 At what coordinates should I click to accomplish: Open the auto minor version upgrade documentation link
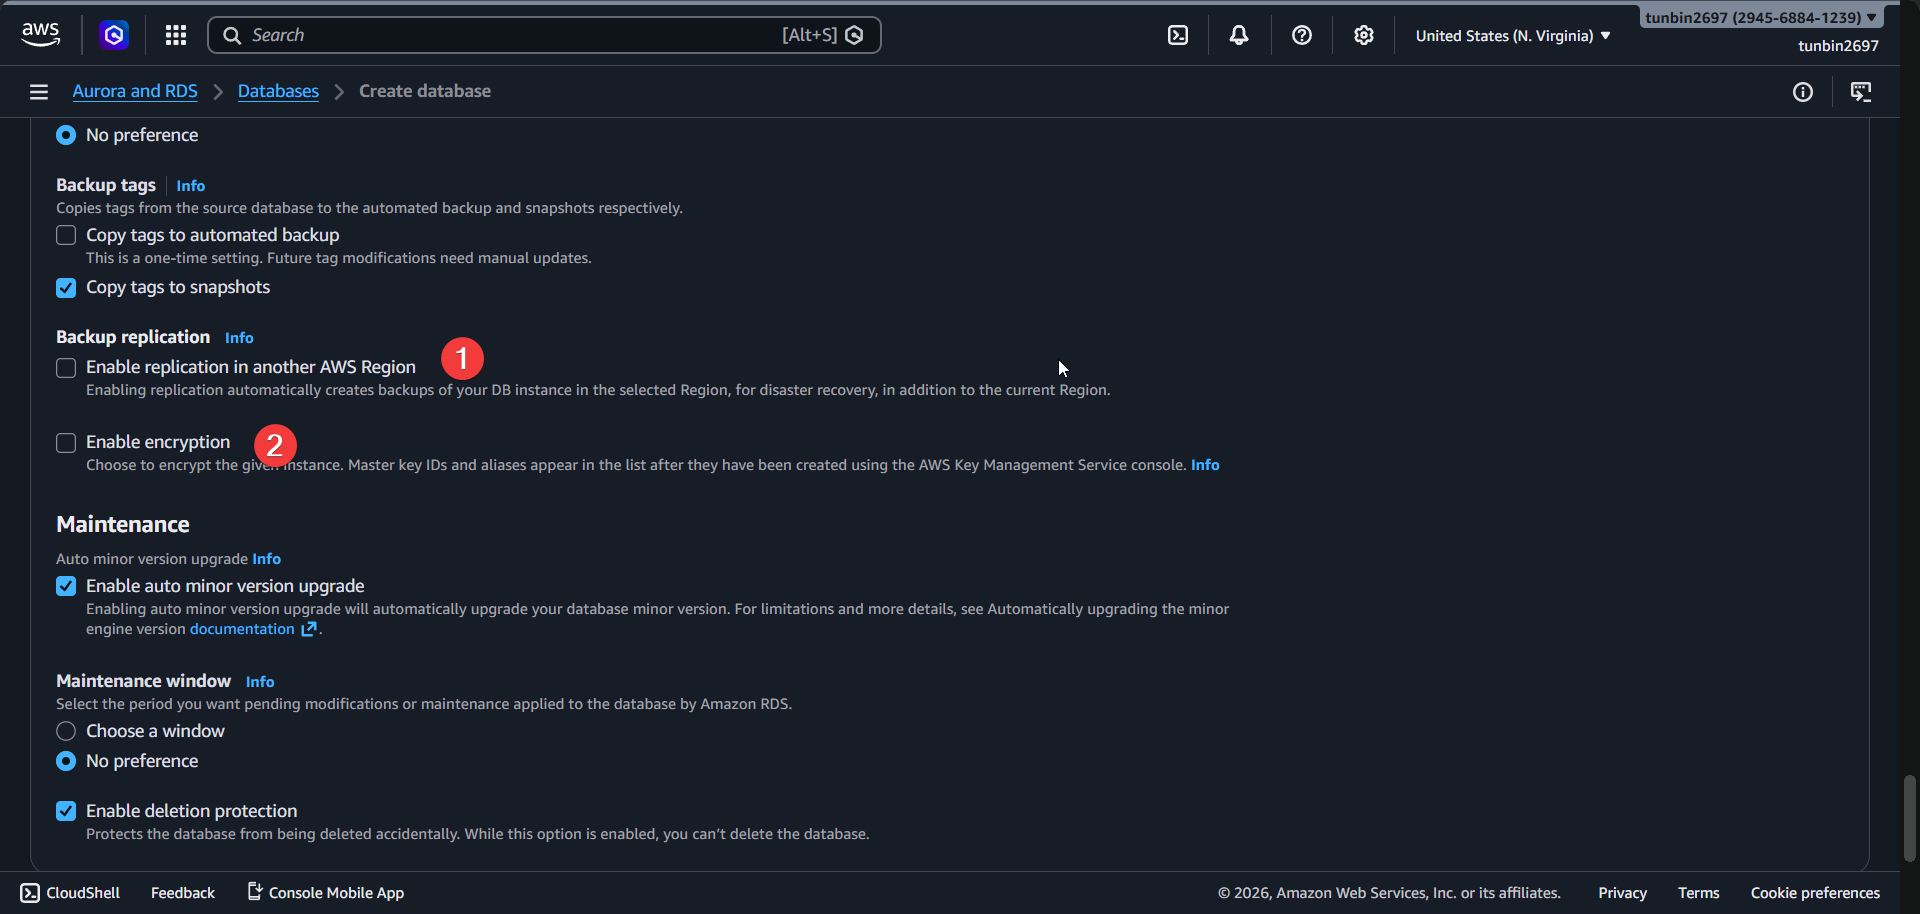pyautogui.click(x=242, y=629)
